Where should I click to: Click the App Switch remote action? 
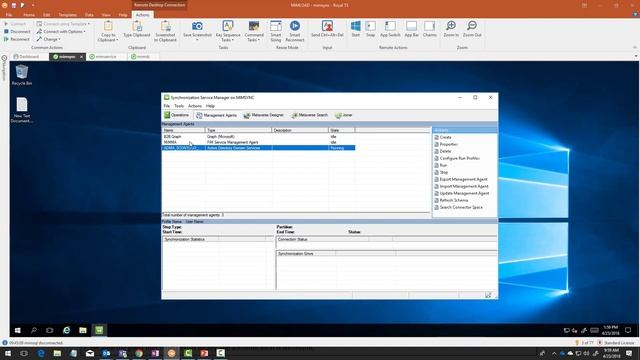(390, 29)
